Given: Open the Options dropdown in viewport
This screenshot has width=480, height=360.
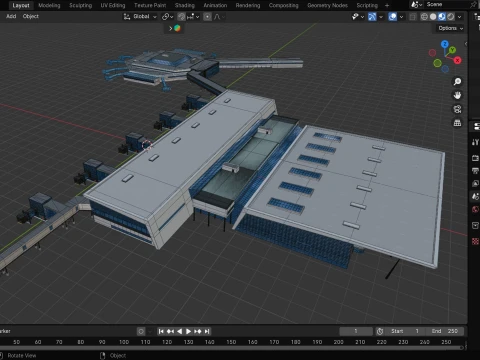Looking at the screenshot, I should (x=450, y=28).
